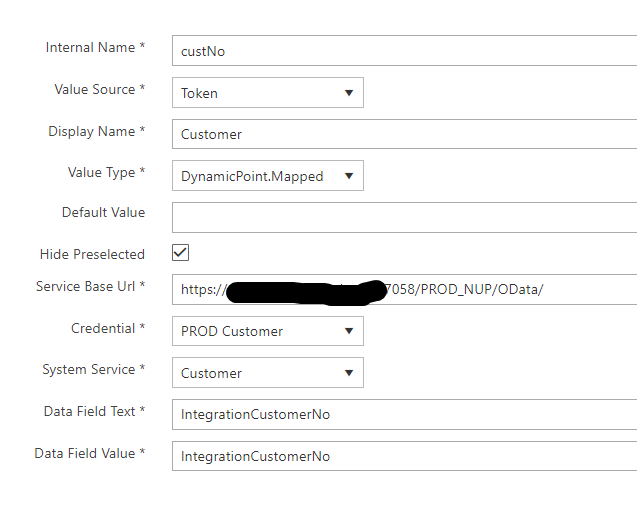Focus the Data Field Value input

click(x=404, y=456)
